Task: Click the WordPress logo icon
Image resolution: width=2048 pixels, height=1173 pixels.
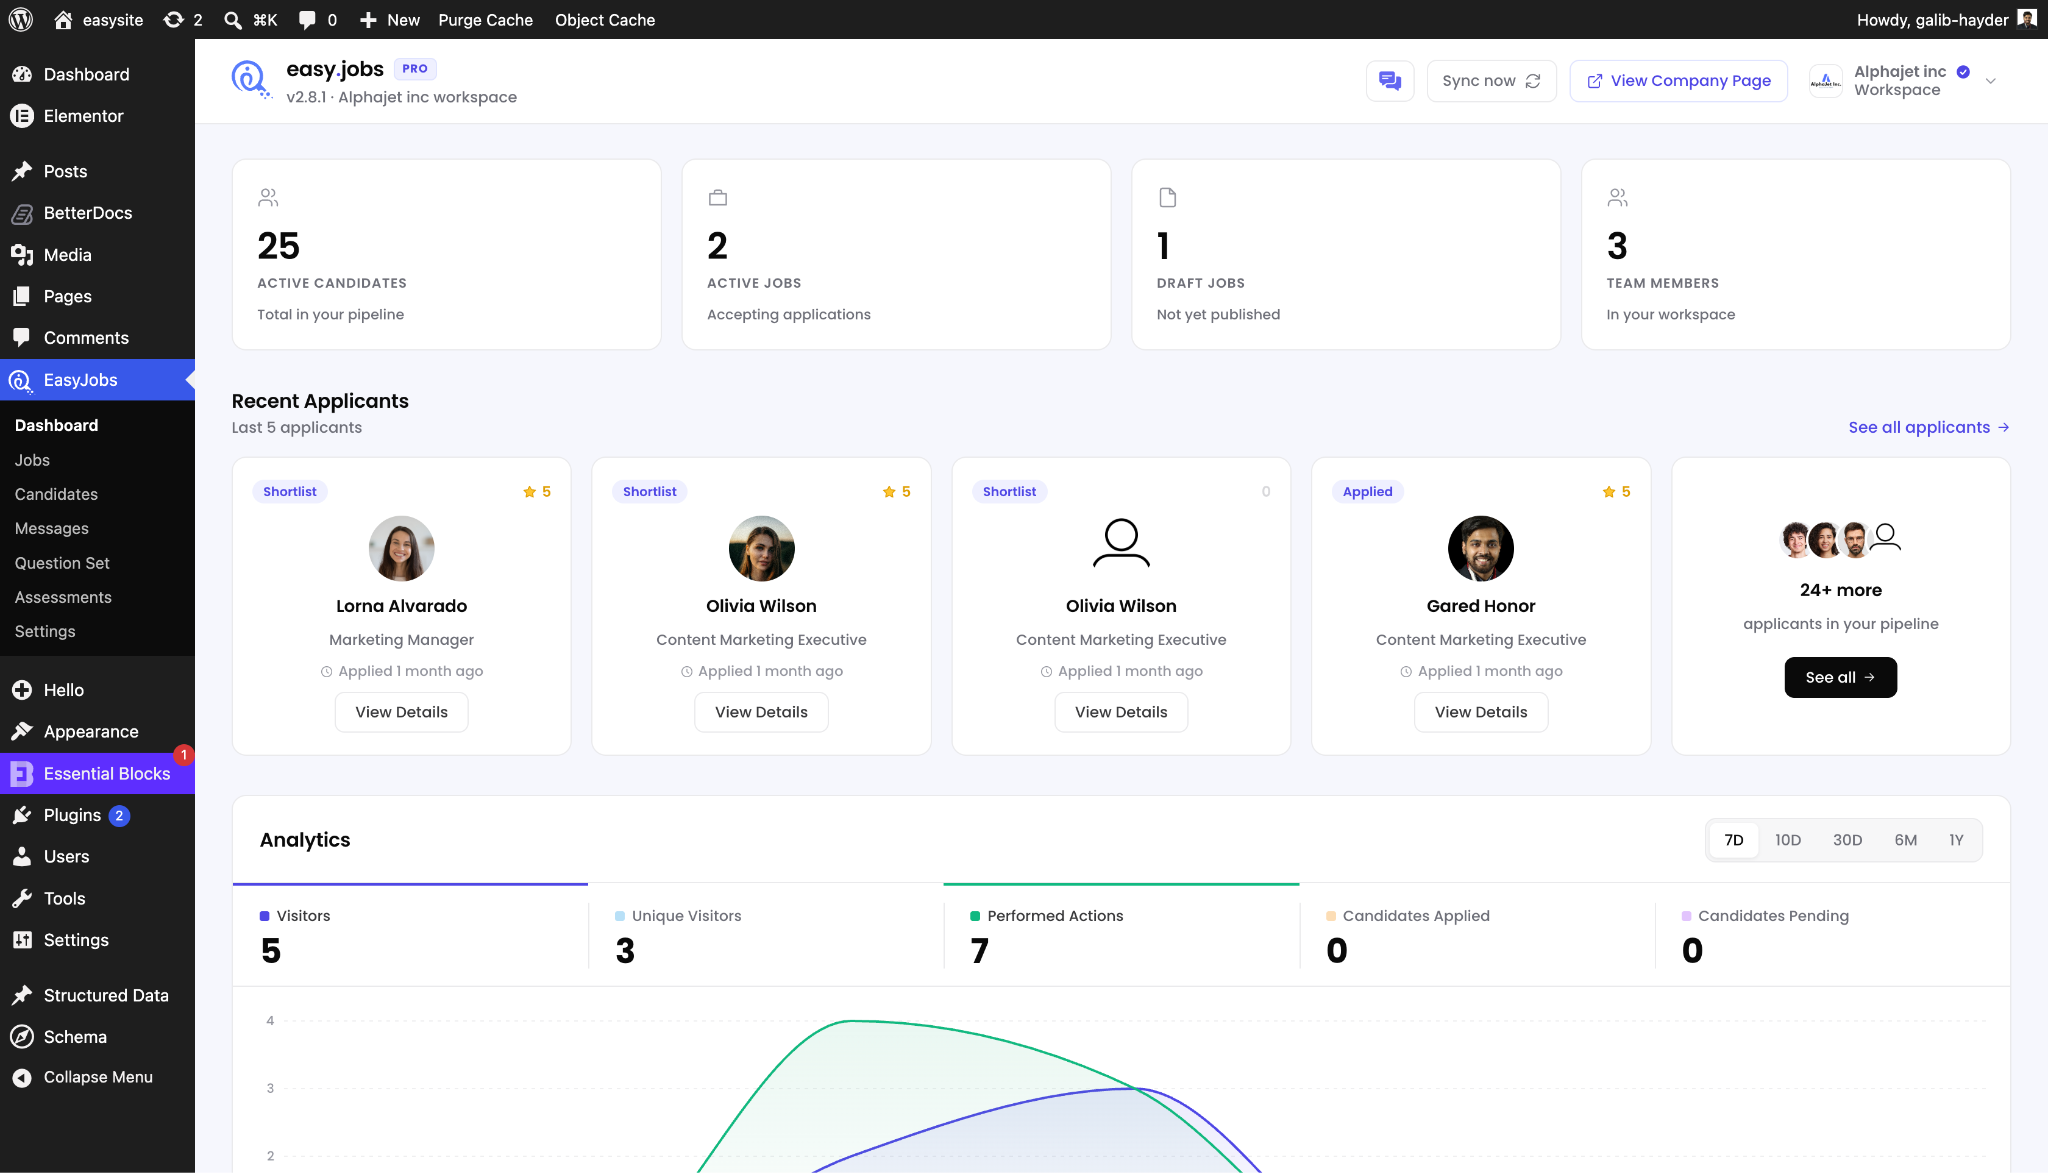Action: click(21, 20)
